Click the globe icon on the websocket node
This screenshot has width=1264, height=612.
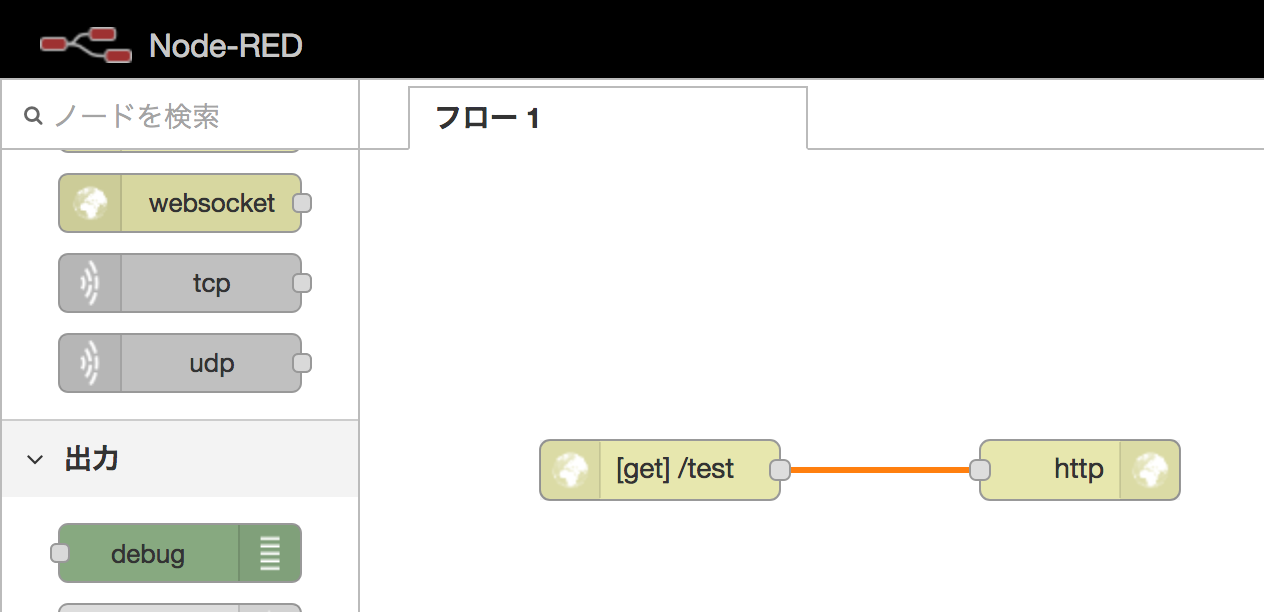pos(91,203)
